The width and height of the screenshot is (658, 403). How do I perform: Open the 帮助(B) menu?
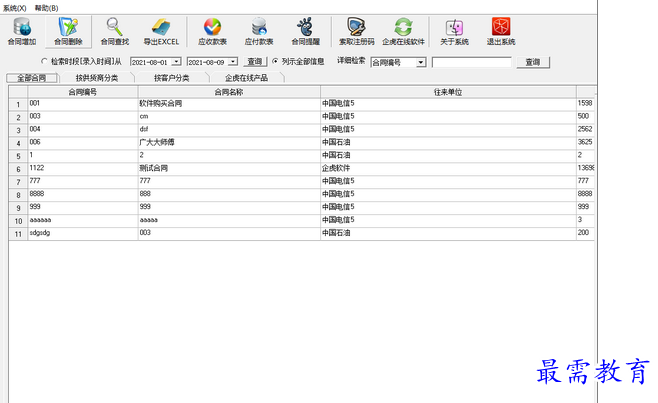(x=46, y=8)
